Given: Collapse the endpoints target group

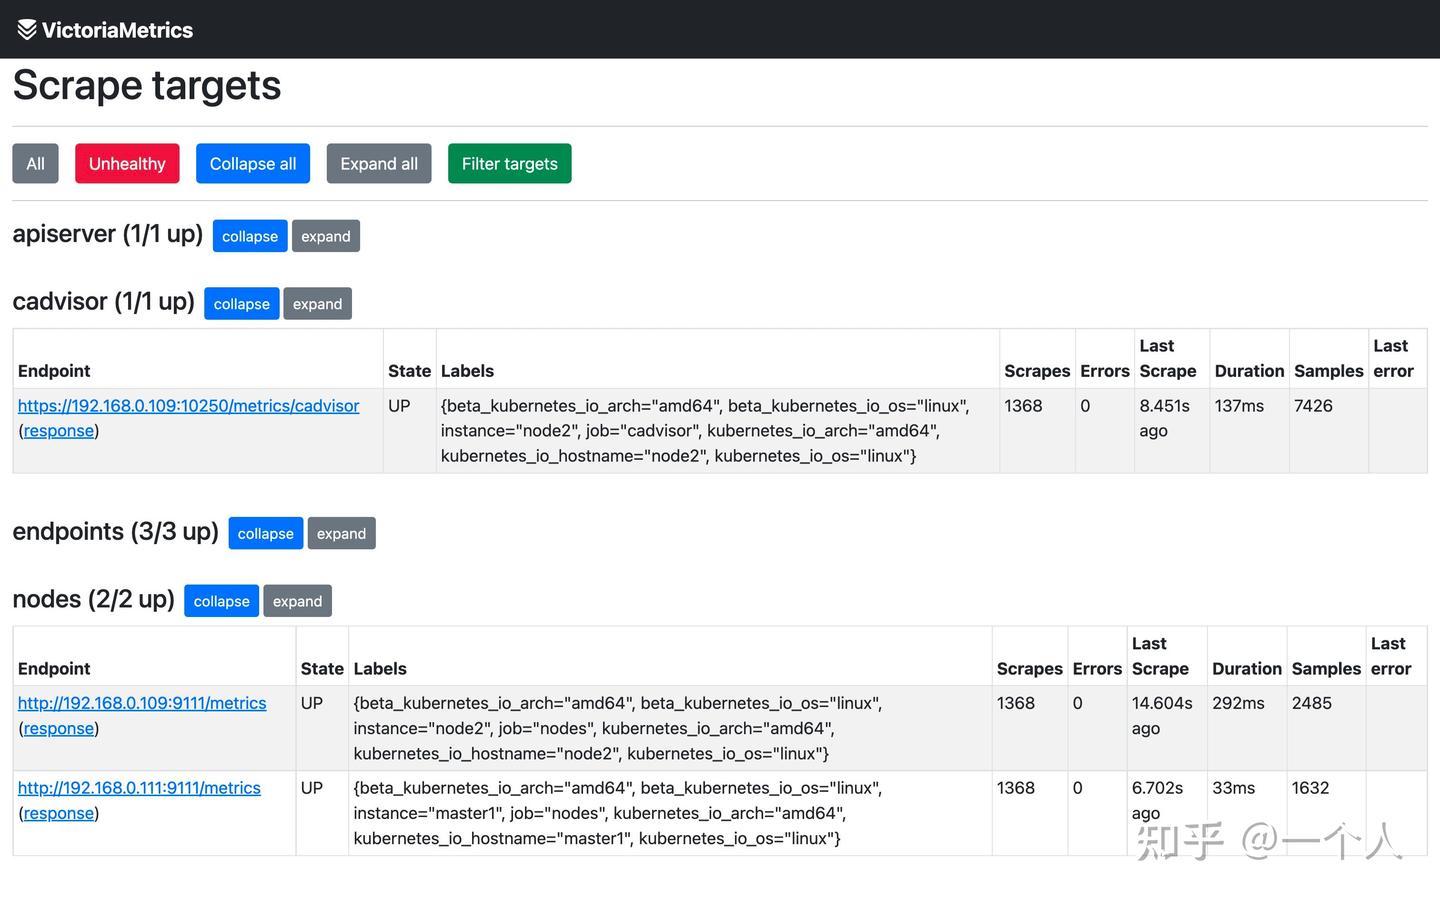Looking at the screenshot, I should (266, 534).
